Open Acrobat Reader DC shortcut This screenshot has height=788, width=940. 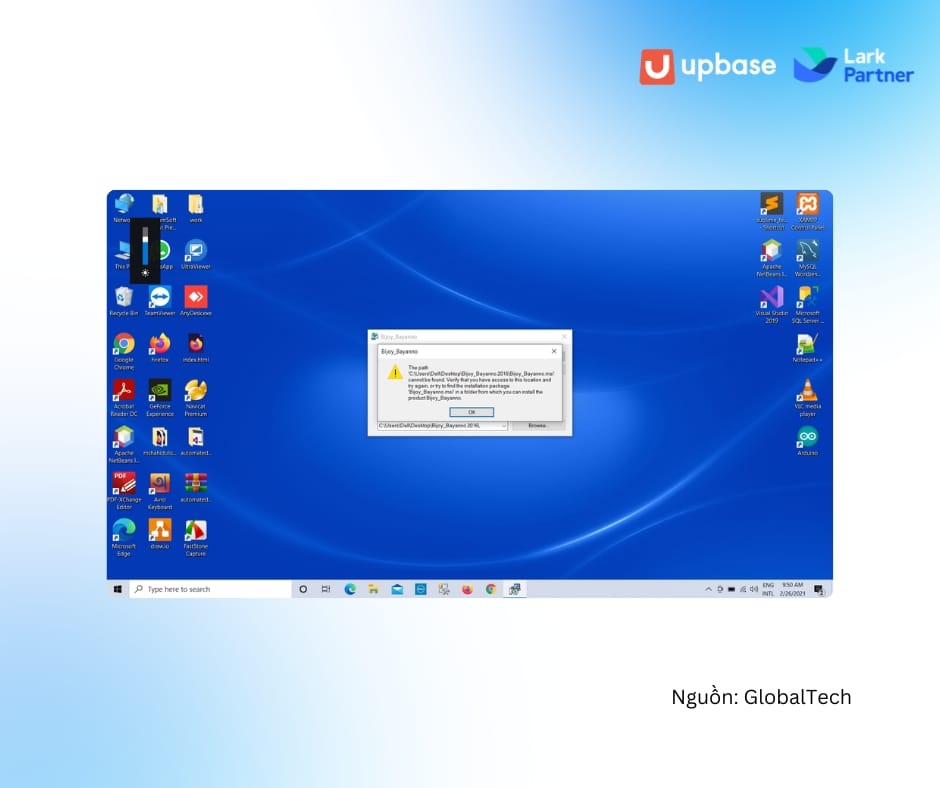[x=123, y=398]
